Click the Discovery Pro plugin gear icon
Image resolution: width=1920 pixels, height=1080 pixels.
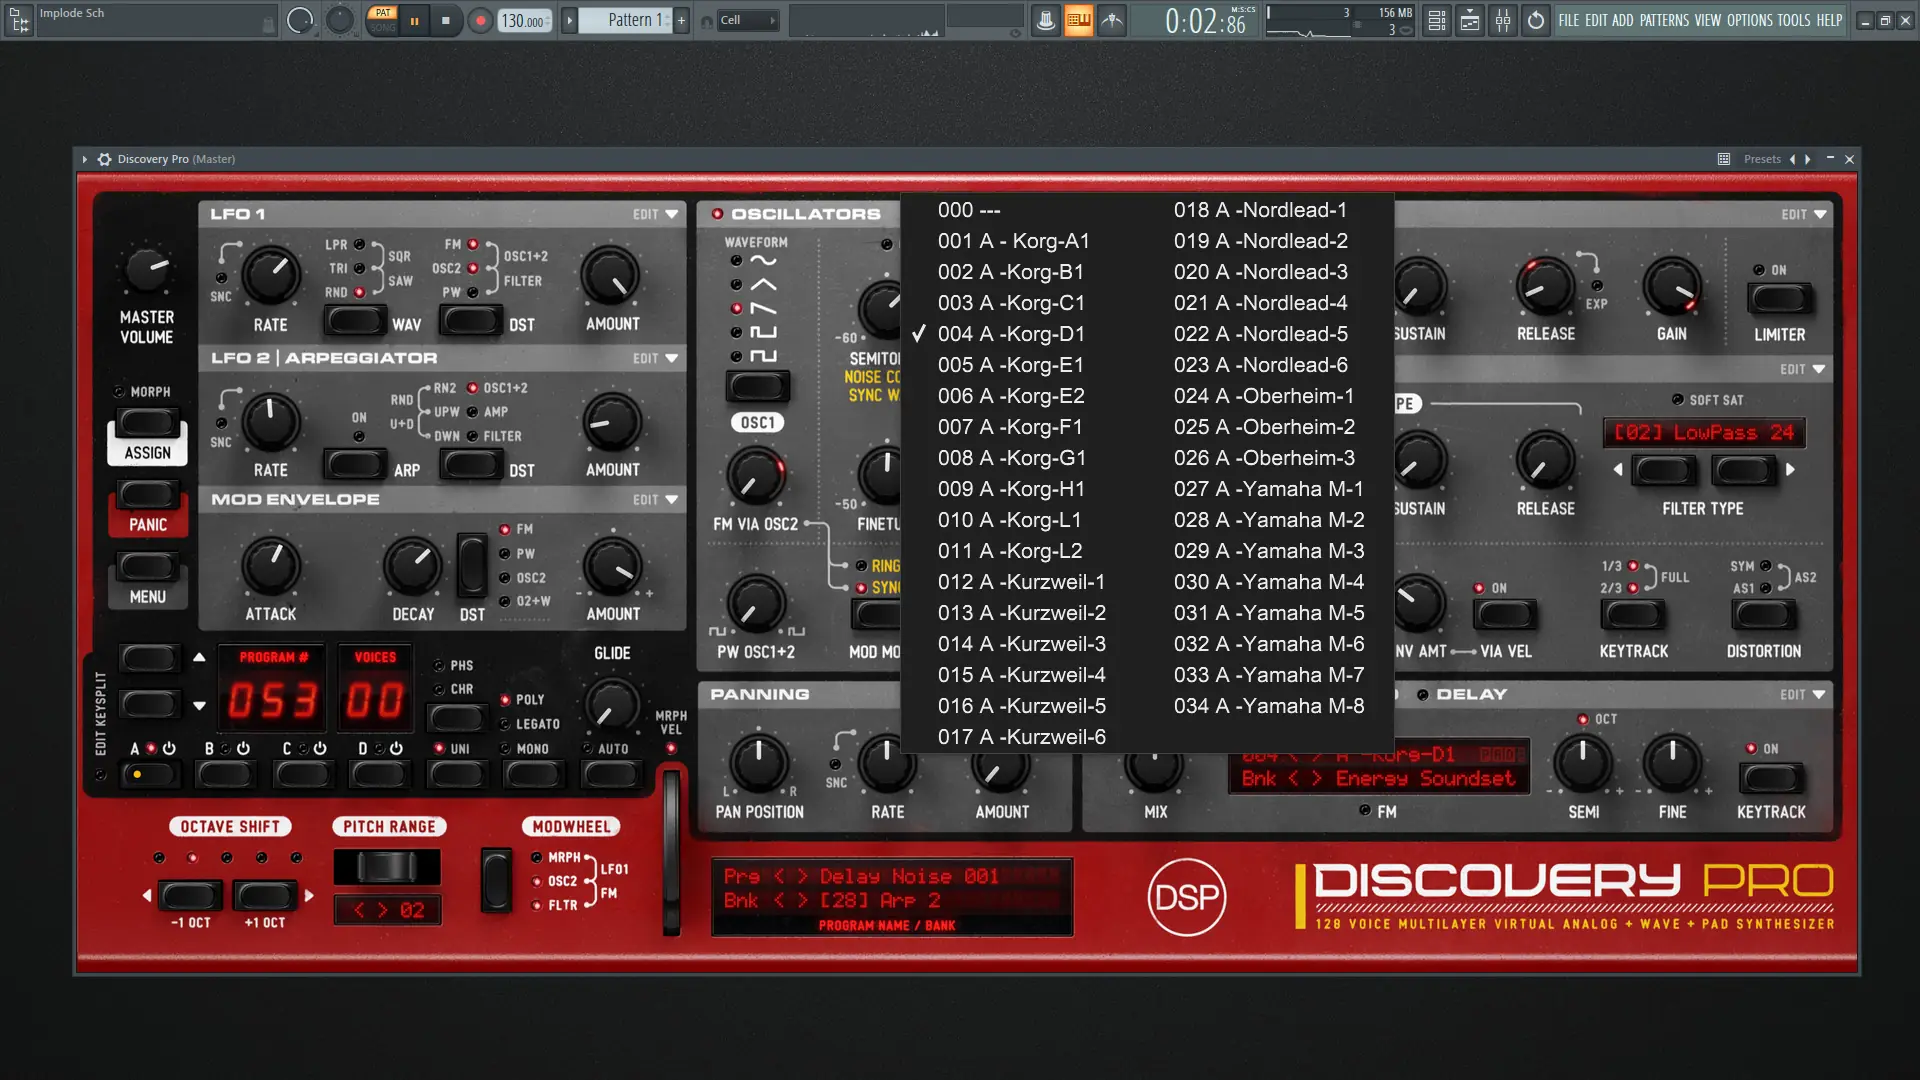click(x=104, y=159)
